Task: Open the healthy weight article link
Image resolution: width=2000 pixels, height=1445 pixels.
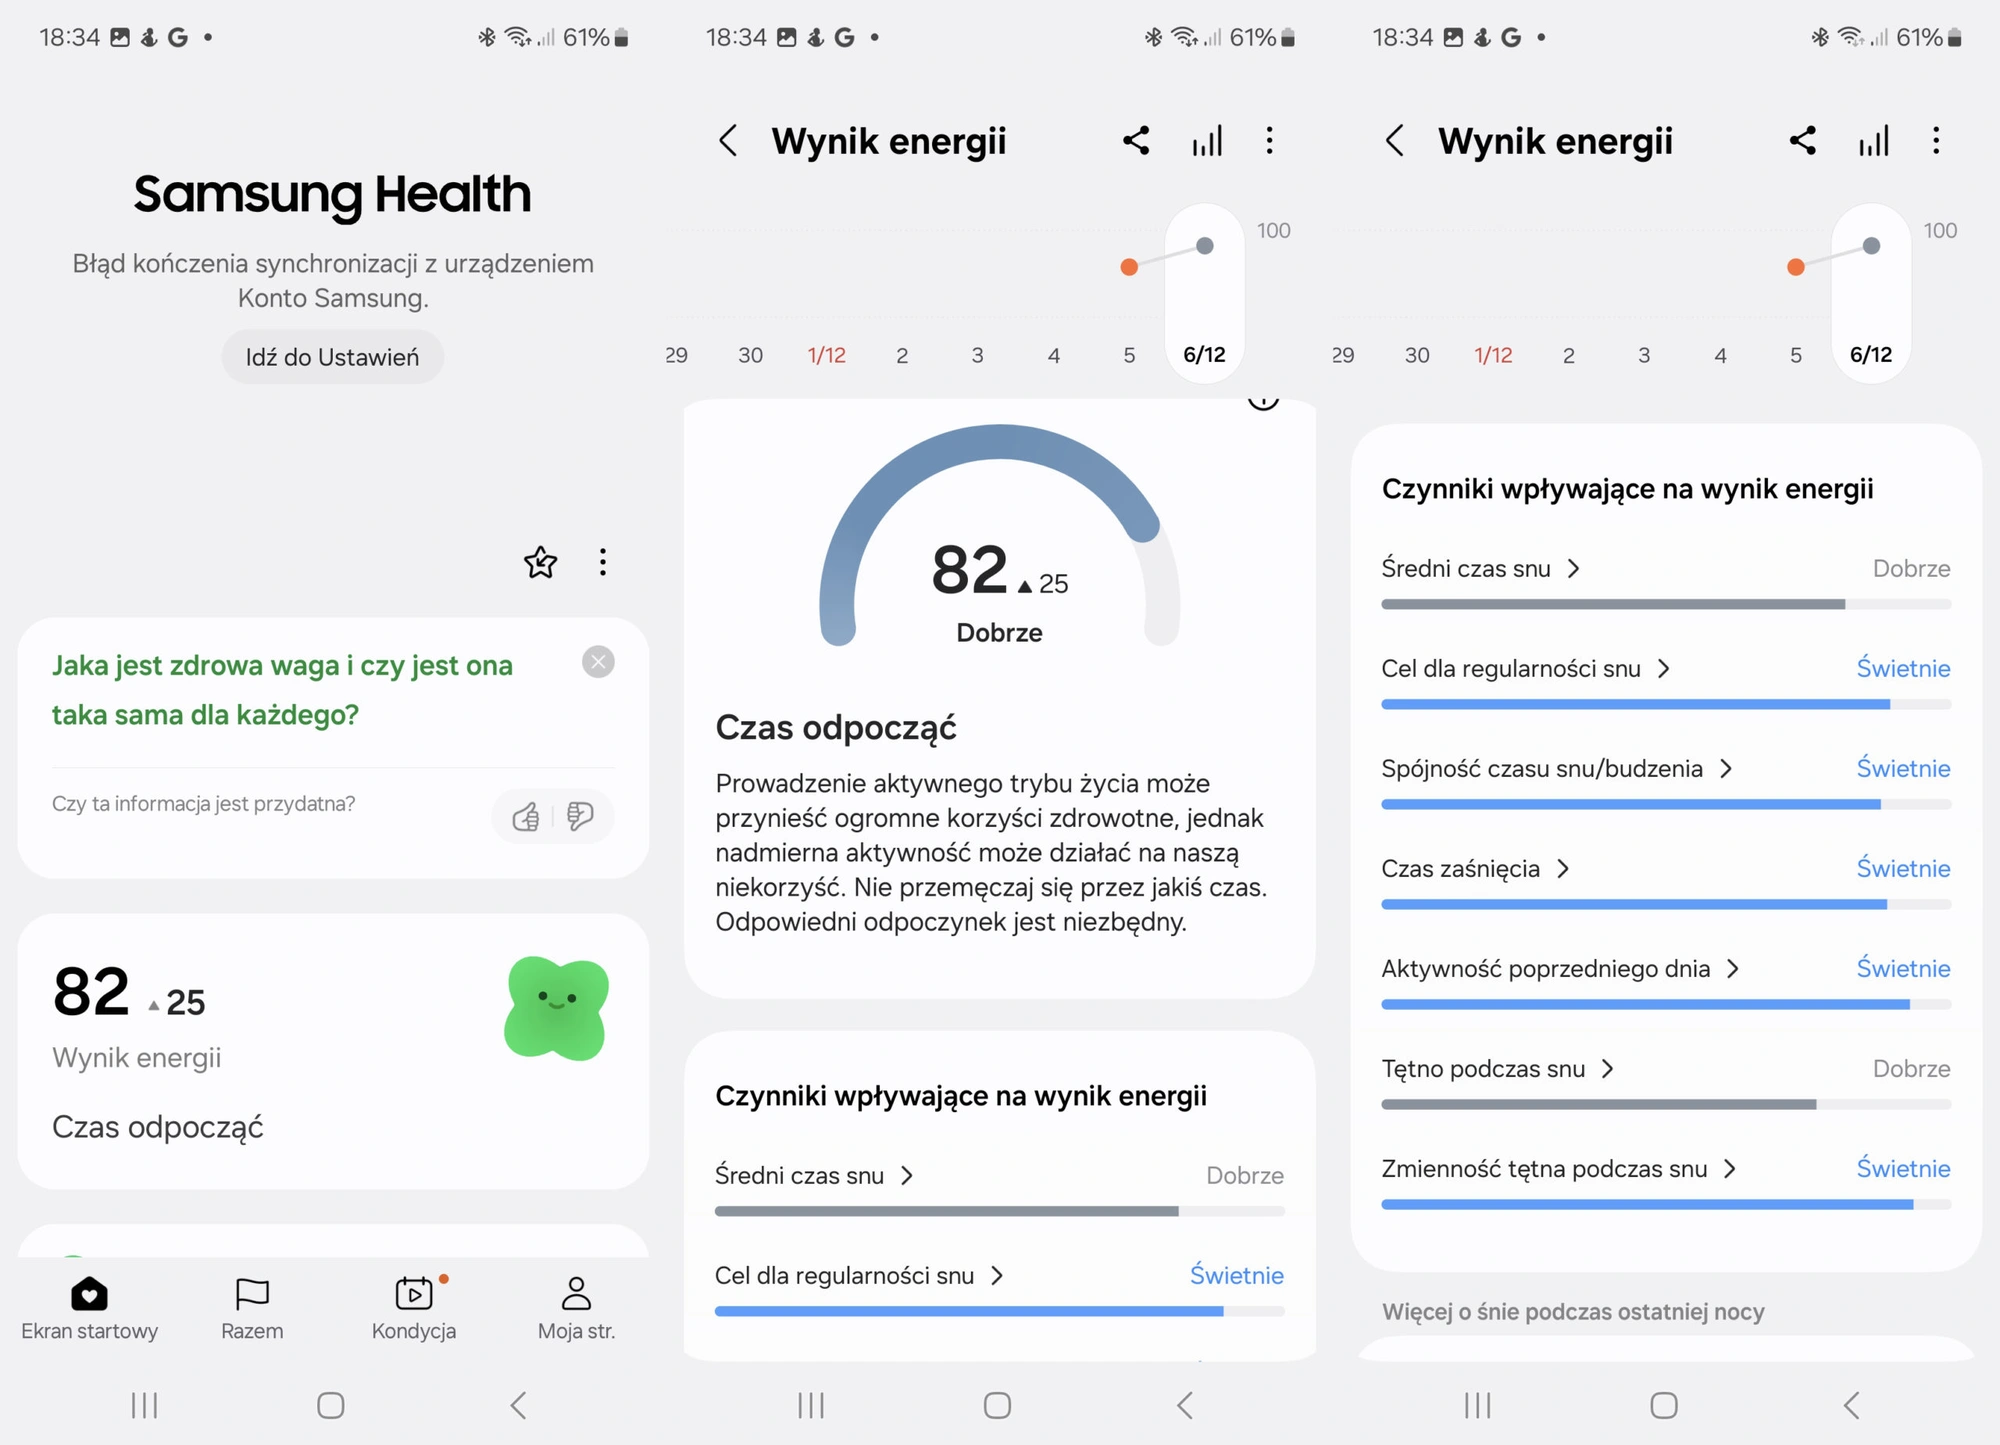Action: point(282,690)
